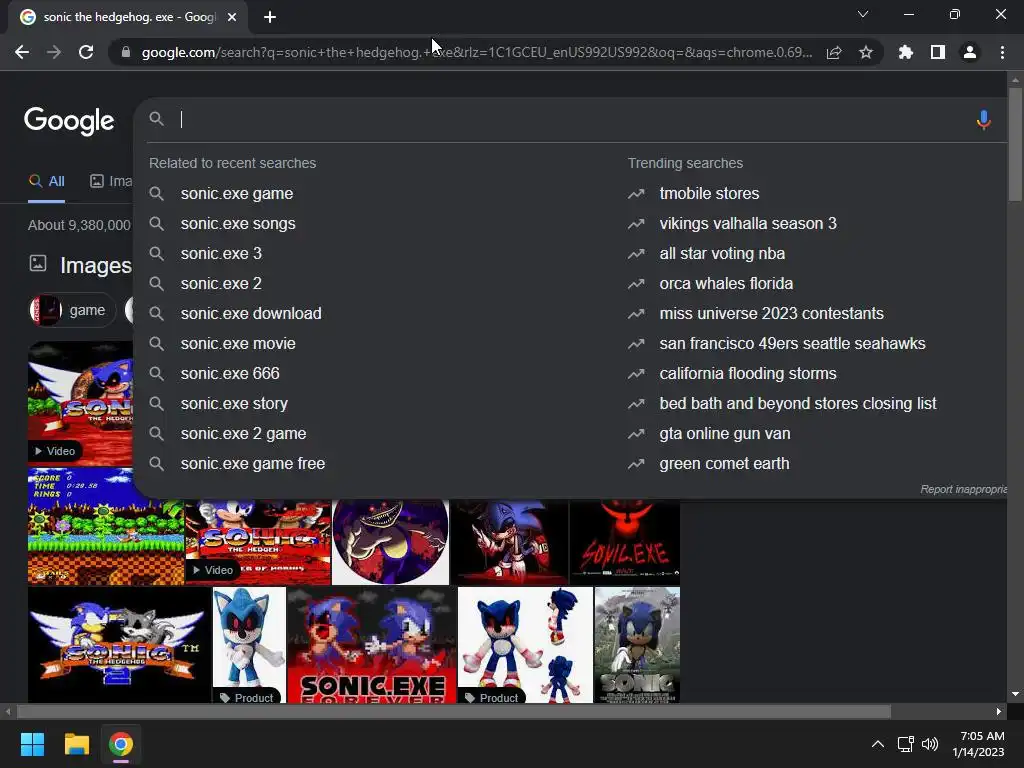Share this page icon in address bar
Image resolution: width=1024 pixels, height=768 pixels.
coord(834,52)
